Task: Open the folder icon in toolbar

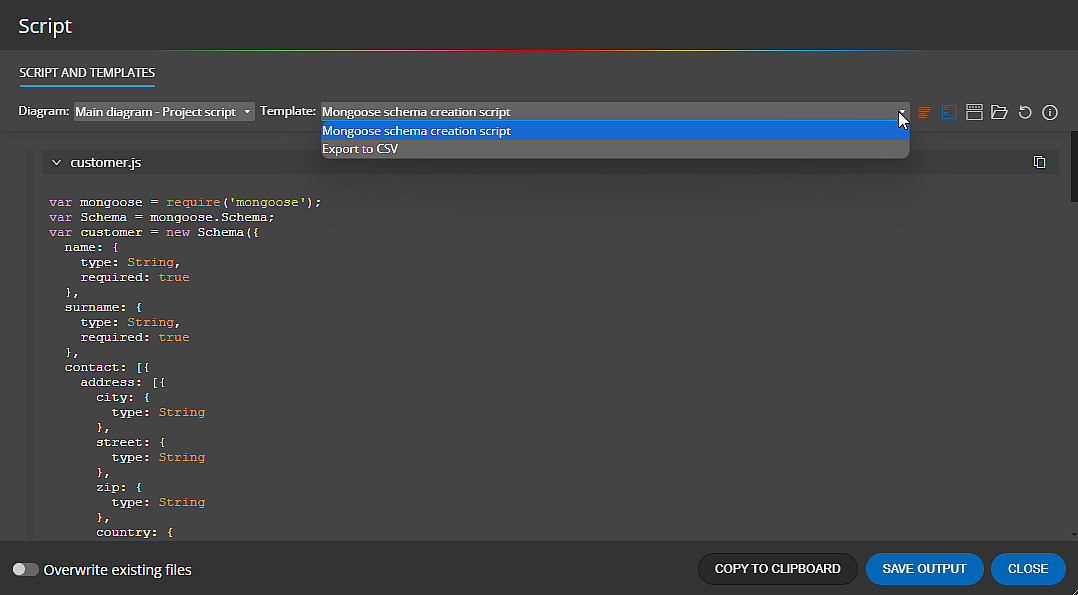Action: 999,112
